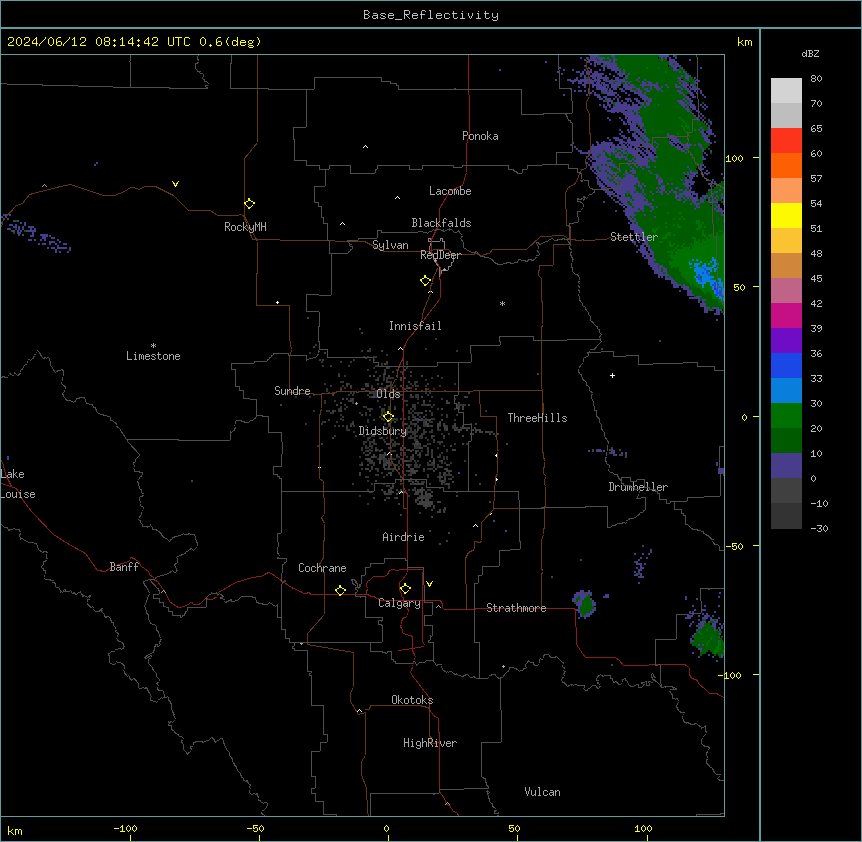The image size is (862, 842).
Task: Click the Sylvan label
Action: [x=390, y=245]
